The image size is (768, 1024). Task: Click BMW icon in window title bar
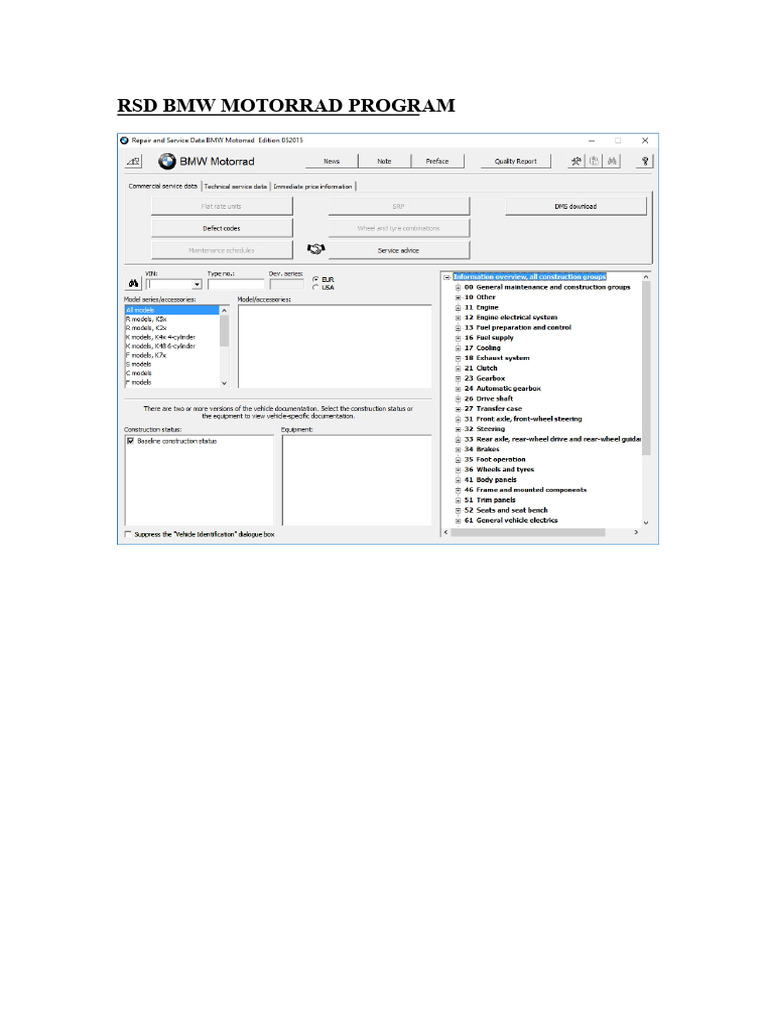(124, 140)
